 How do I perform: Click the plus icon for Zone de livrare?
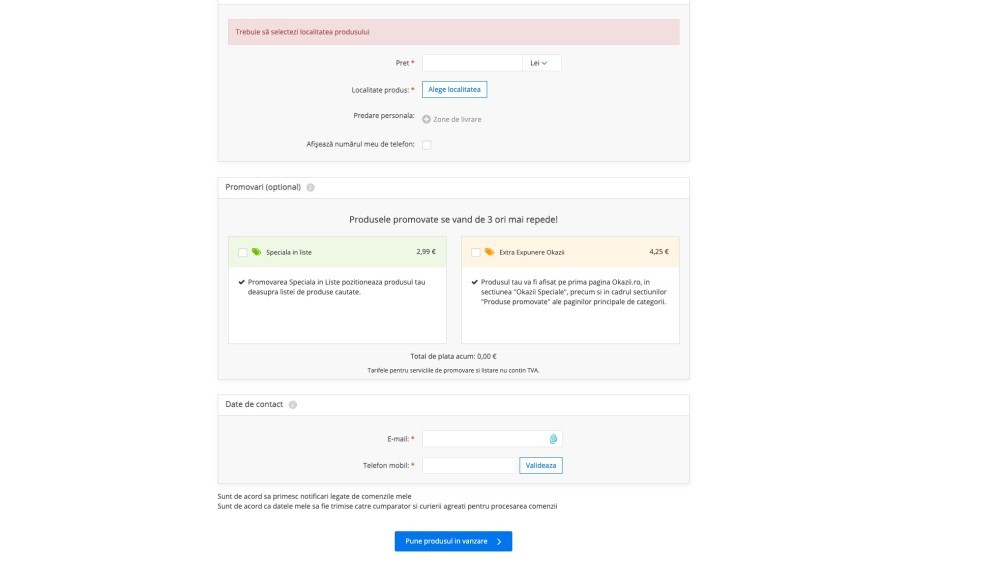[426, 119]
